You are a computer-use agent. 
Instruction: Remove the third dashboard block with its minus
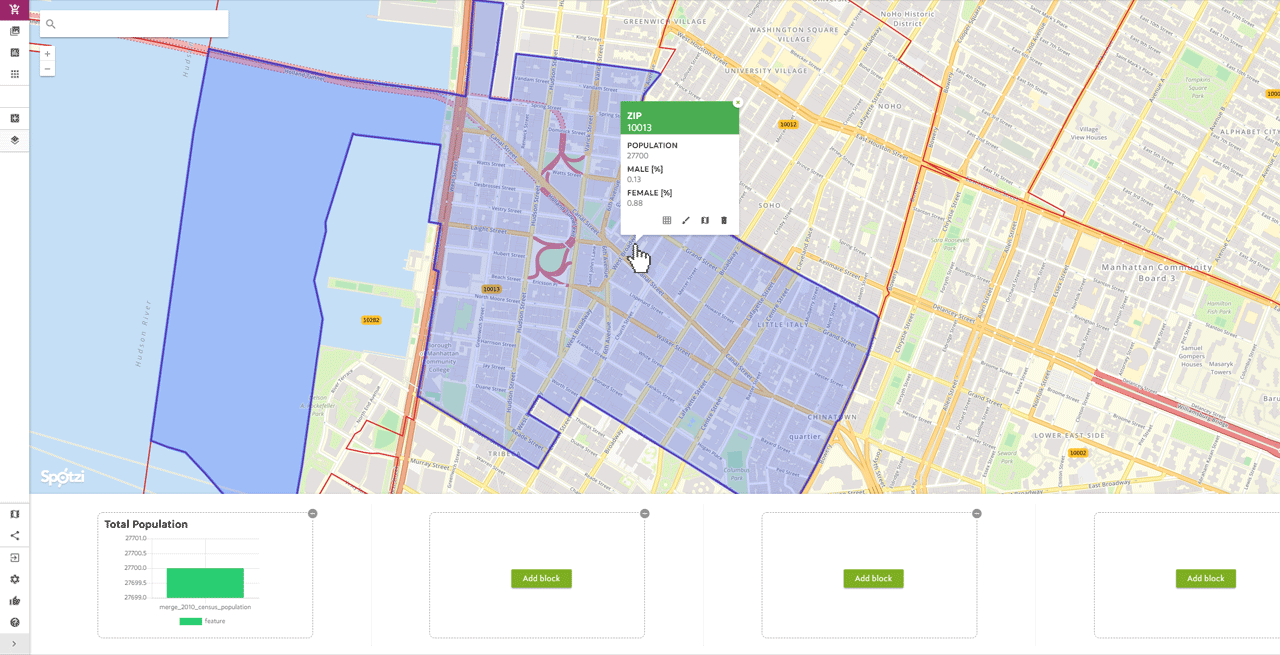pyautogui.click(x=977, y=513)
